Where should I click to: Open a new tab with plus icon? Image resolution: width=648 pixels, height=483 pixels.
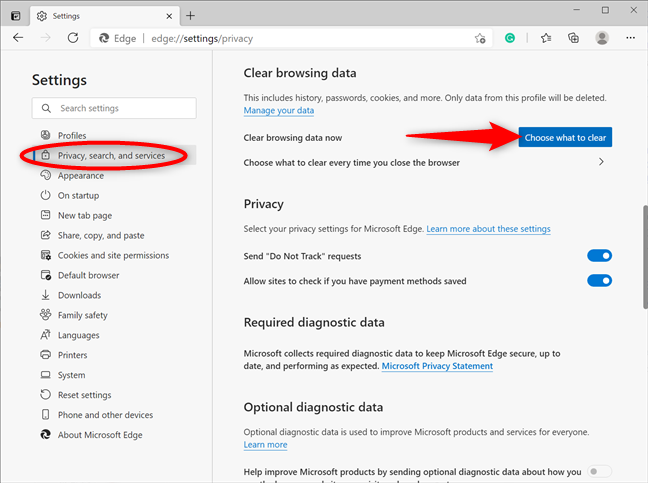[190, 16]
